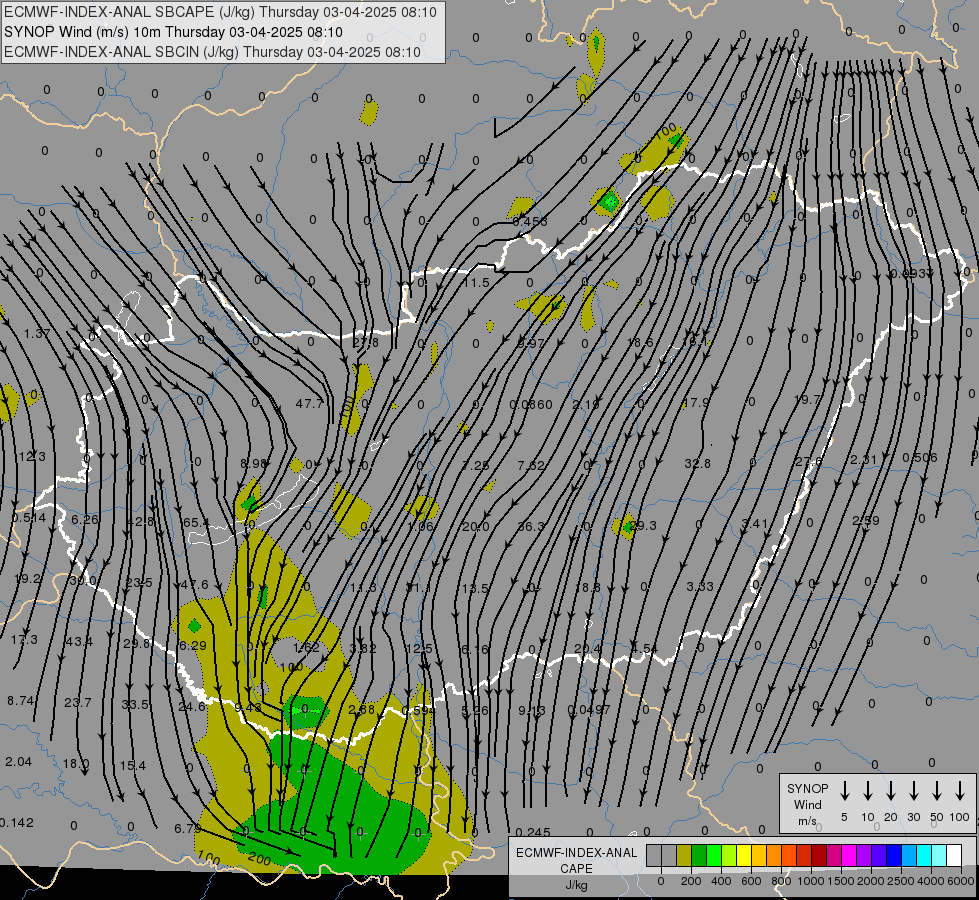
Task: Select the bright green swatch in the CAPE legend
Action: click(x=714, y=856)
